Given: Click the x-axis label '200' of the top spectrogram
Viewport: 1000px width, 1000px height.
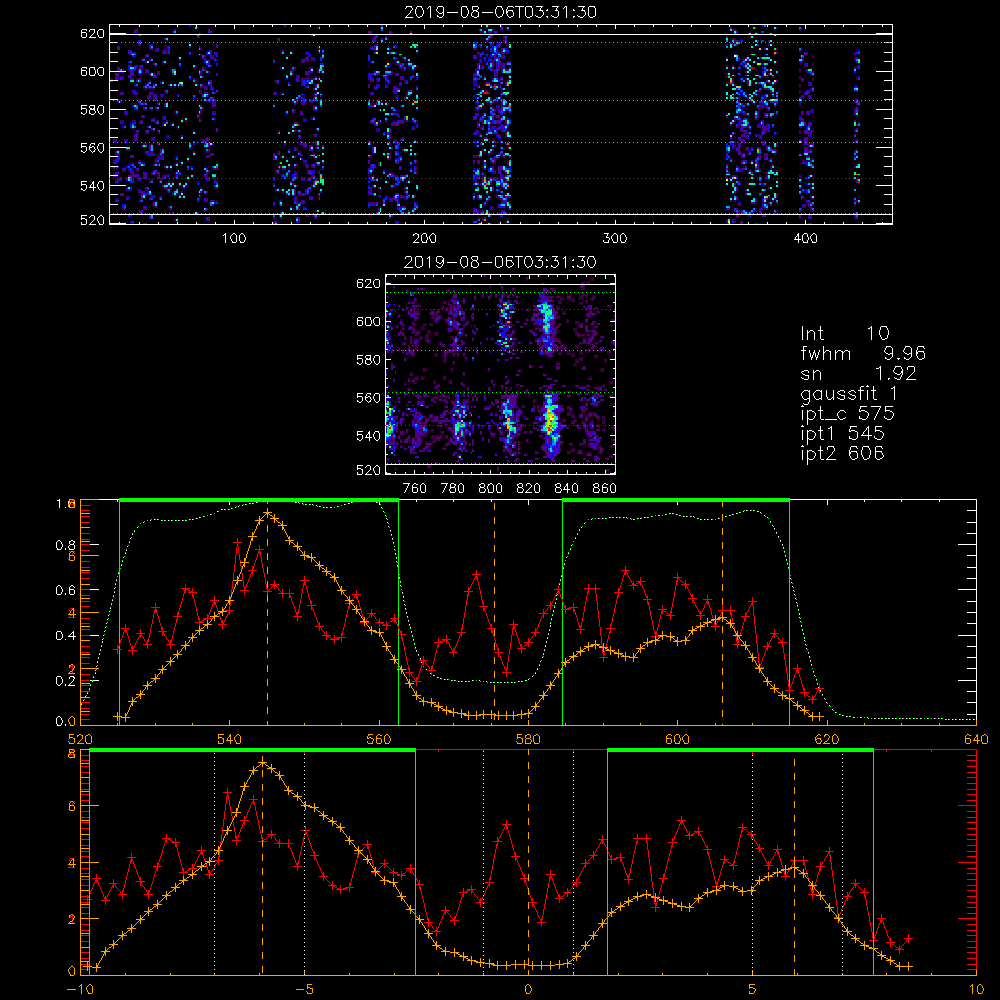Looking at the screenshot, I should (424, 239).
